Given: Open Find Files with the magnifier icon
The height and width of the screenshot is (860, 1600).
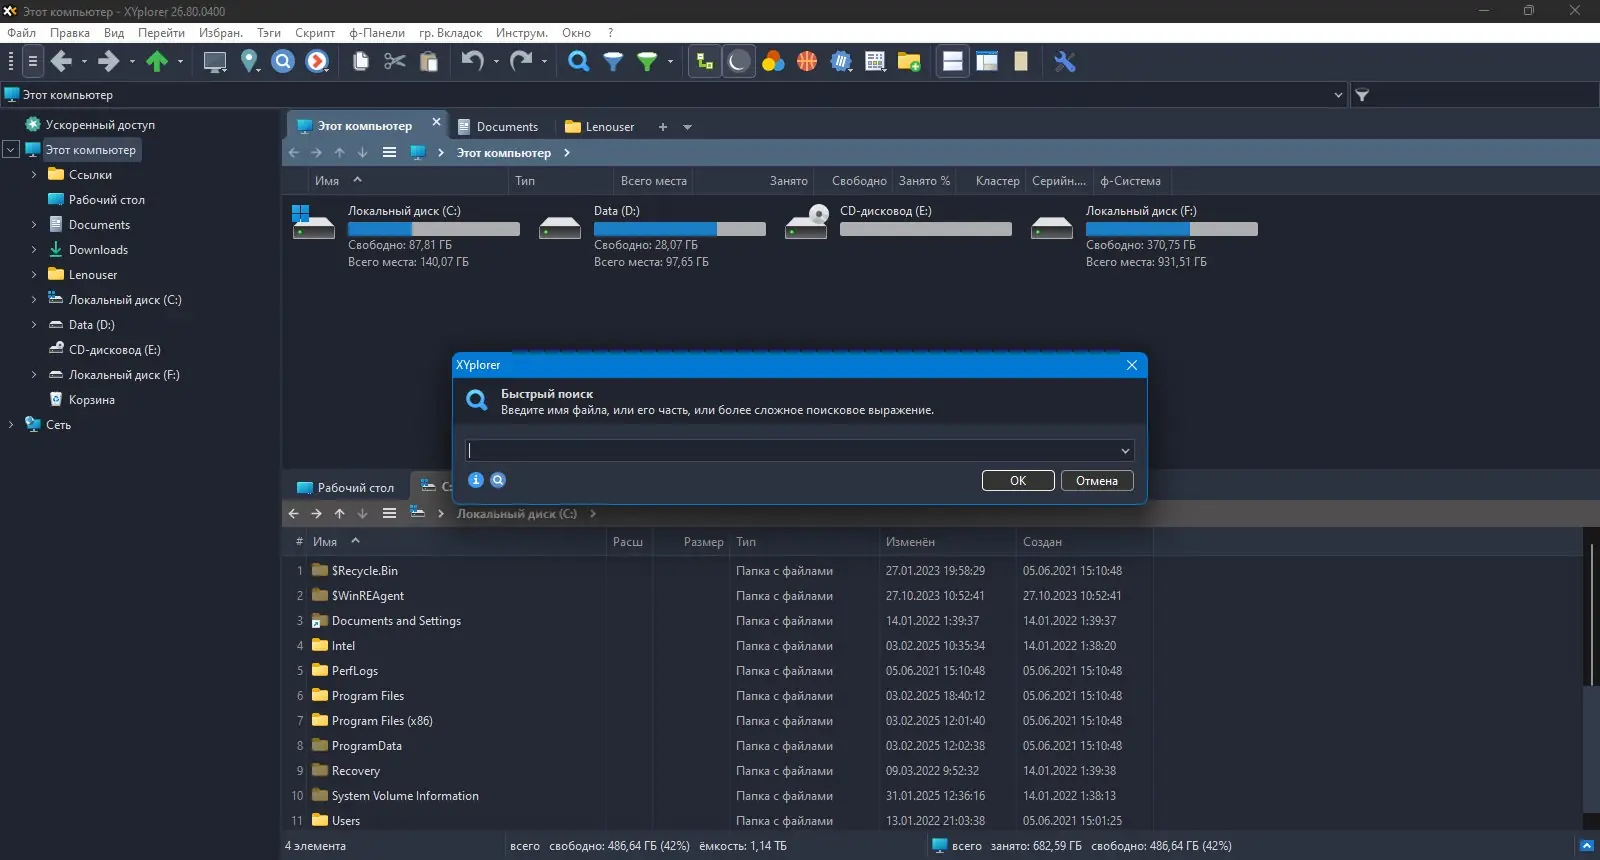Looking at the screenshot, I should pyautogui.click(x=579, y=62).
